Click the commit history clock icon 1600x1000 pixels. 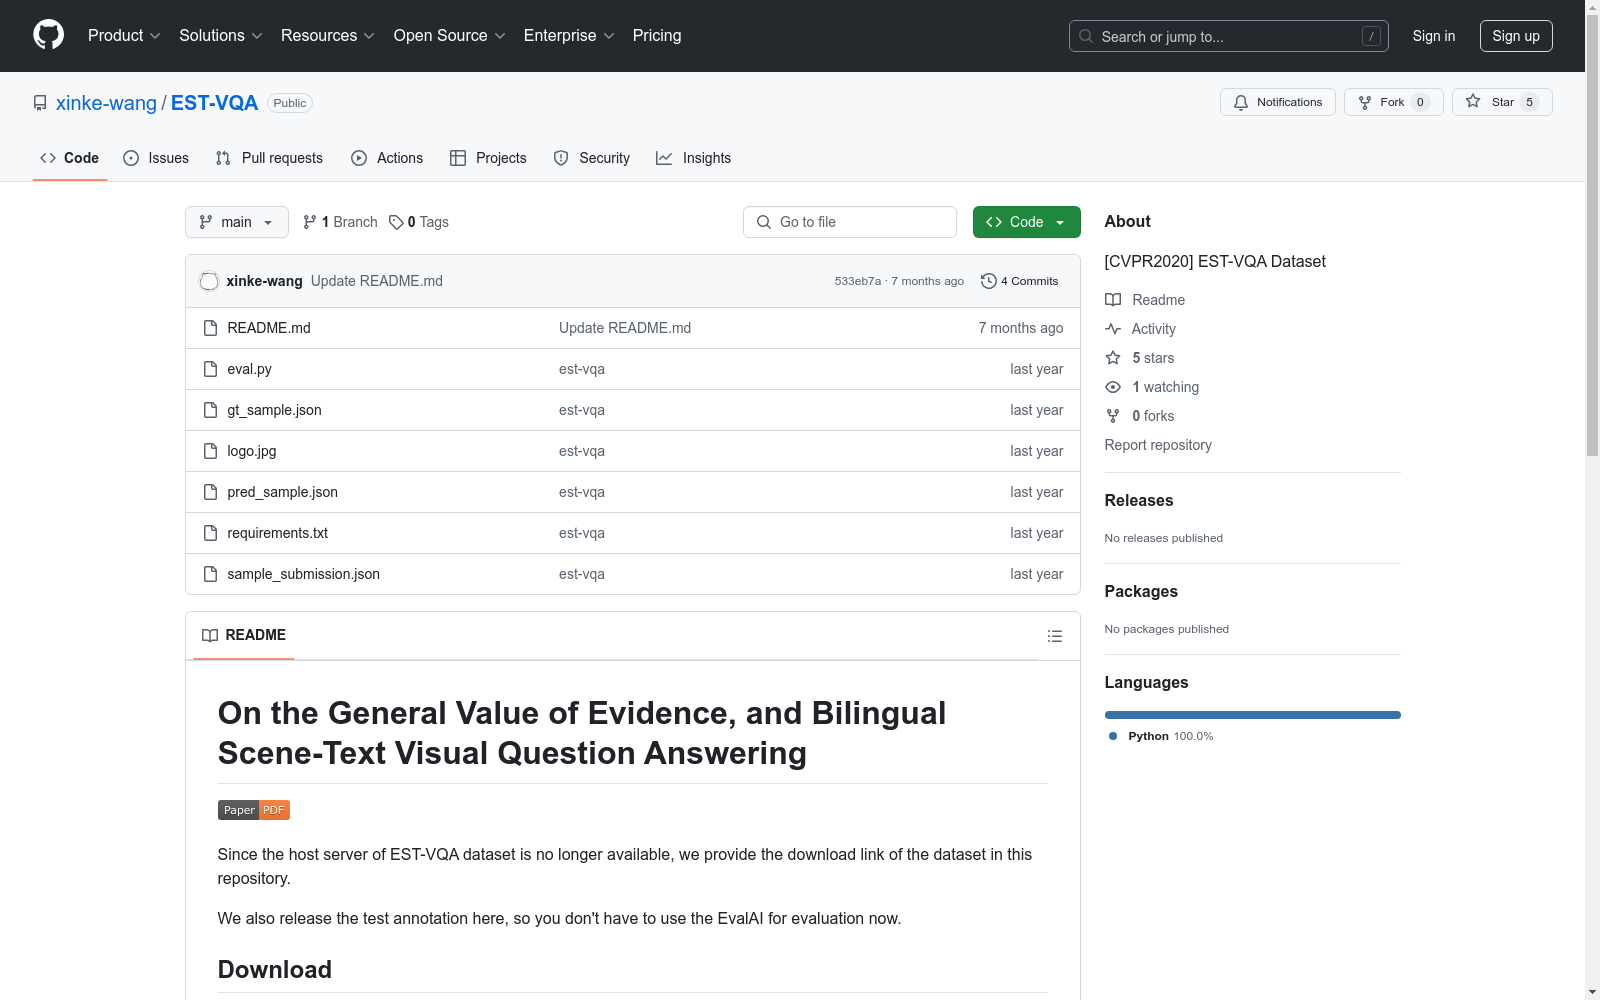click(x=989, y=281)
